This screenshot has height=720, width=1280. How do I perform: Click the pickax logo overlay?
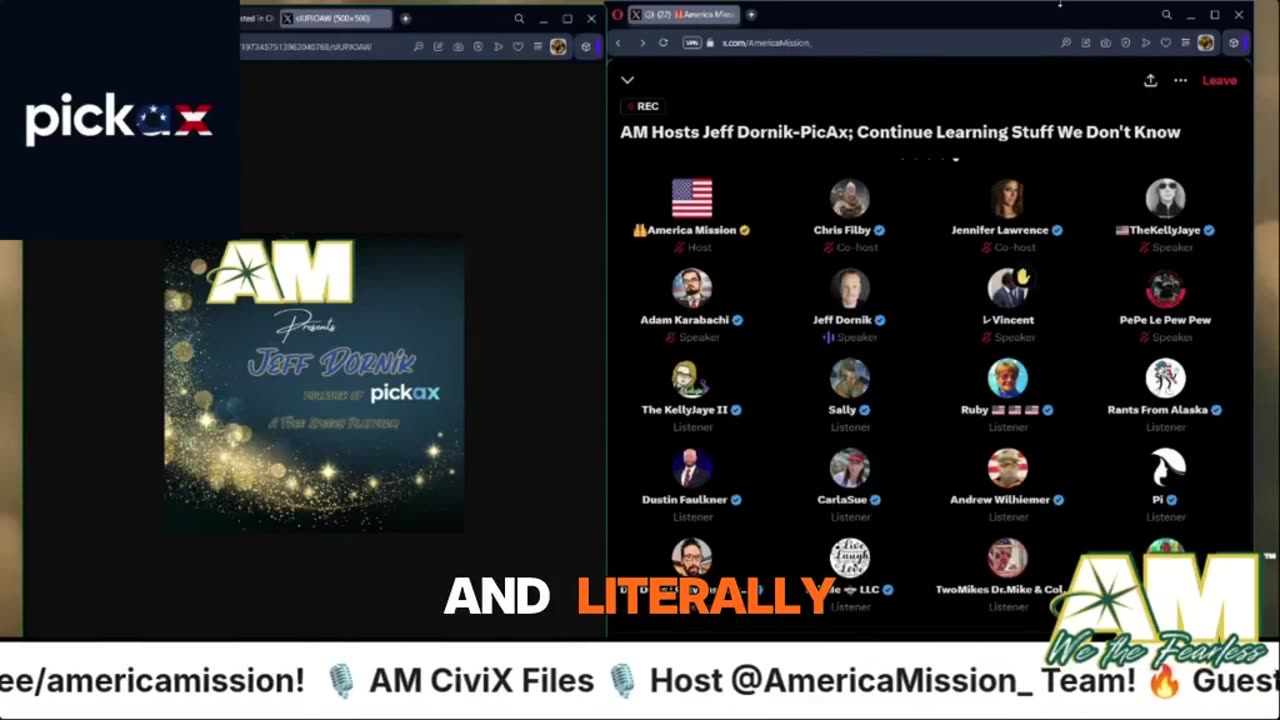(119, 120)
